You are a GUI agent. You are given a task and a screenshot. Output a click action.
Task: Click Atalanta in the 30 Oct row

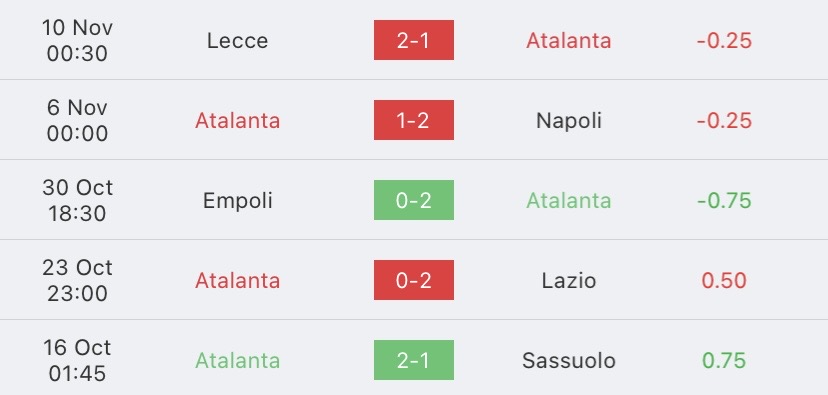pos(569,201)
